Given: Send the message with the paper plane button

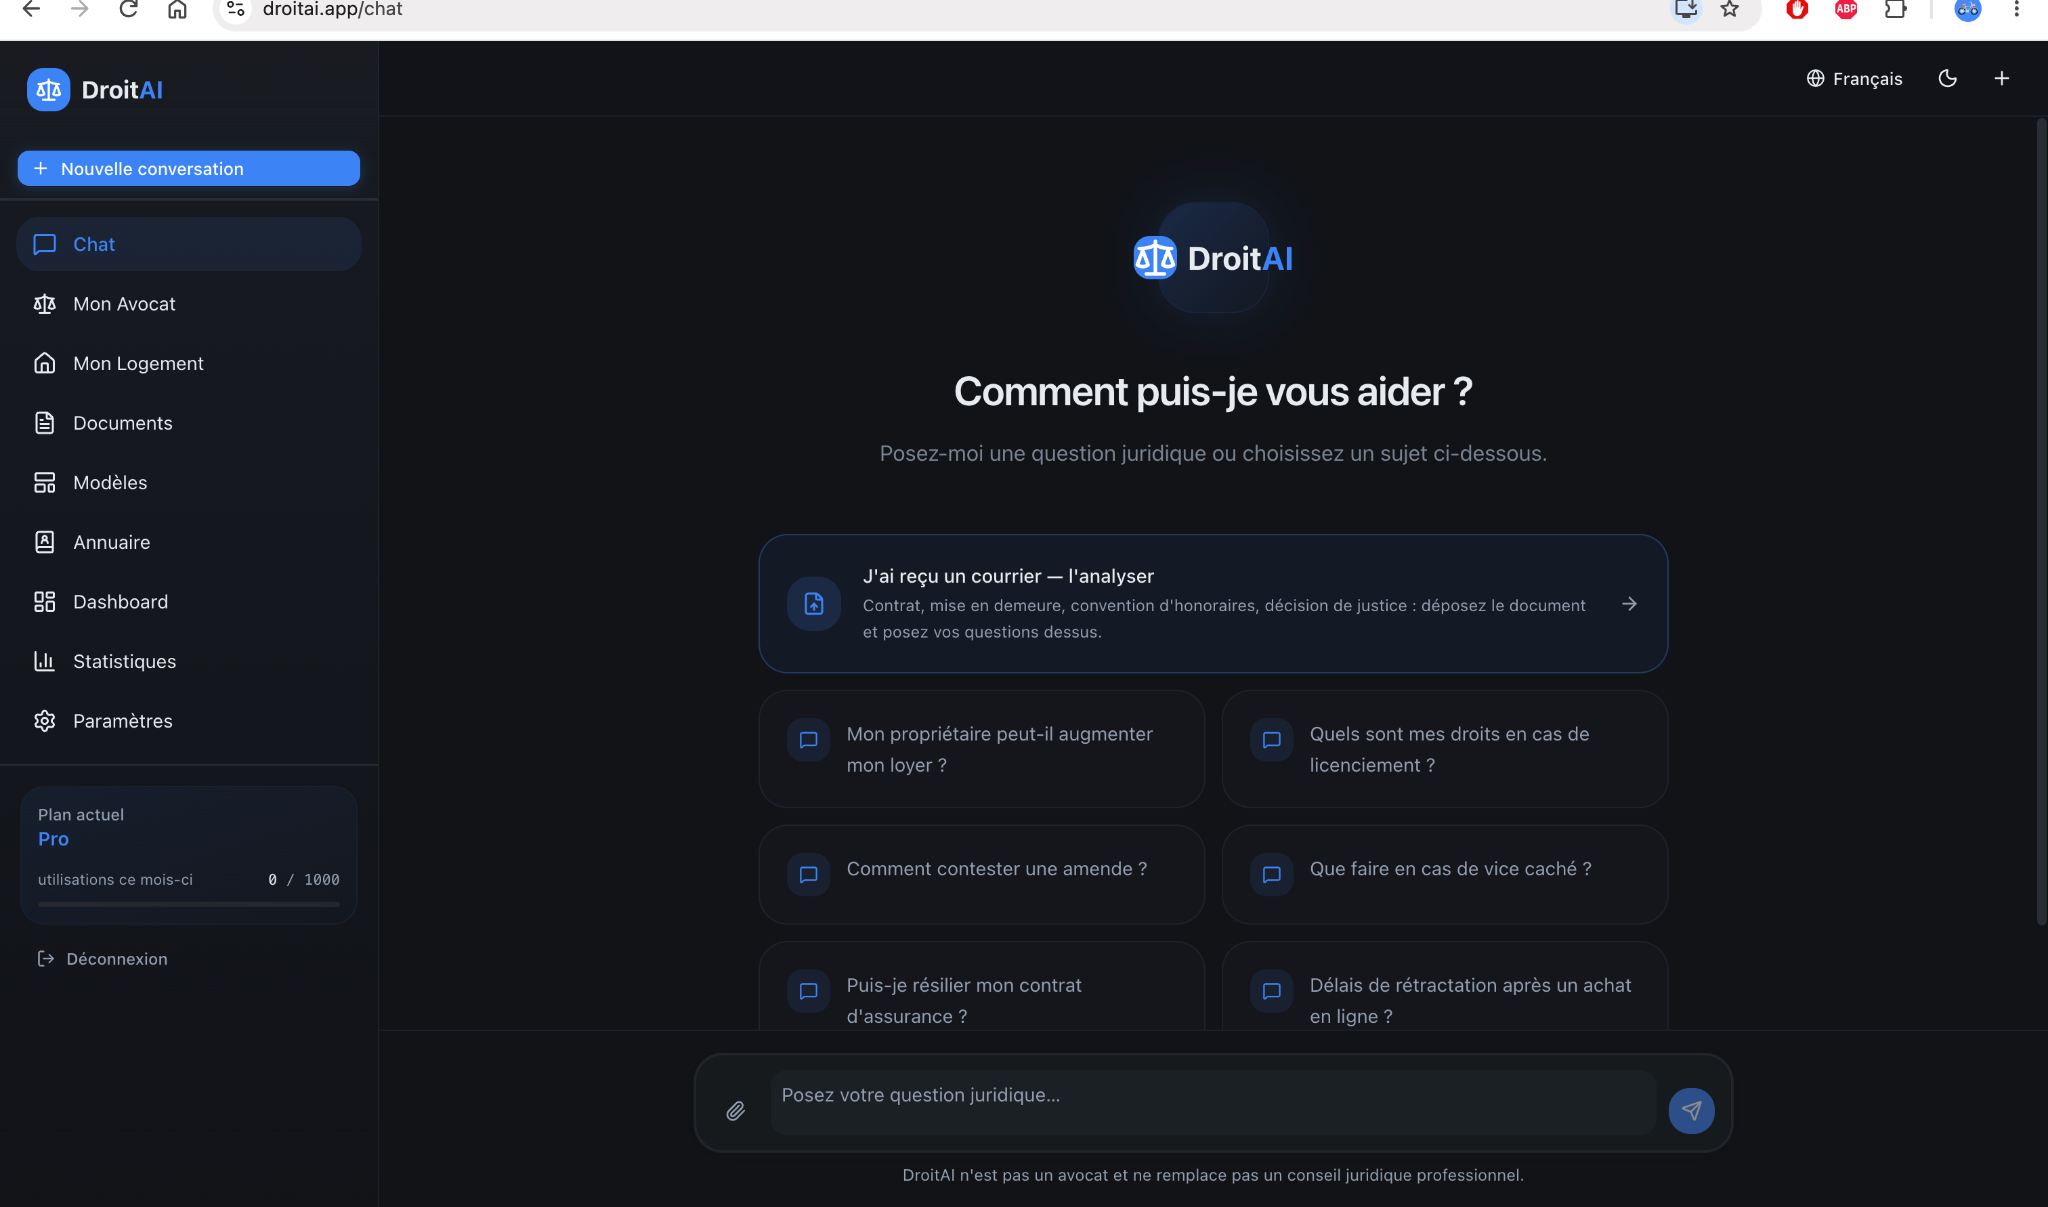Looking at the screenshot, I should tap(1691, 1111).
